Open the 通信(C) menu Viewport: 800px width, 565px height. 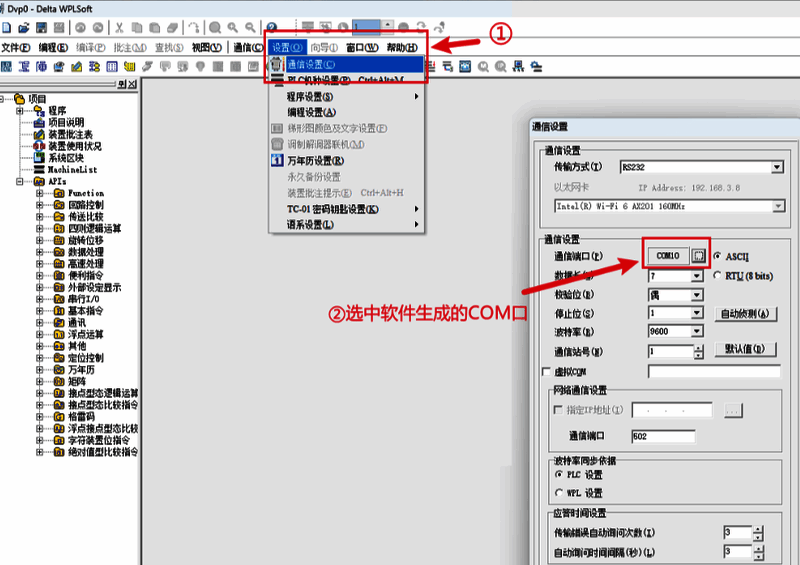248,47
